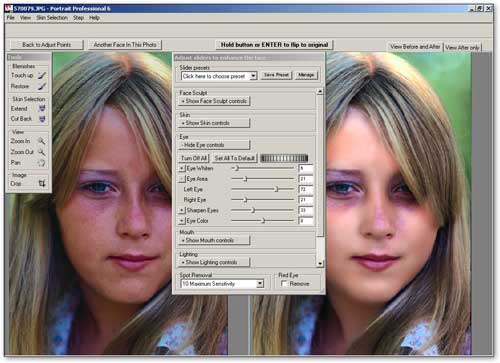Click the Sharpen Eyes slider handle
The height and width of the screenshot is (363, 500).
(x=253, y=210)
